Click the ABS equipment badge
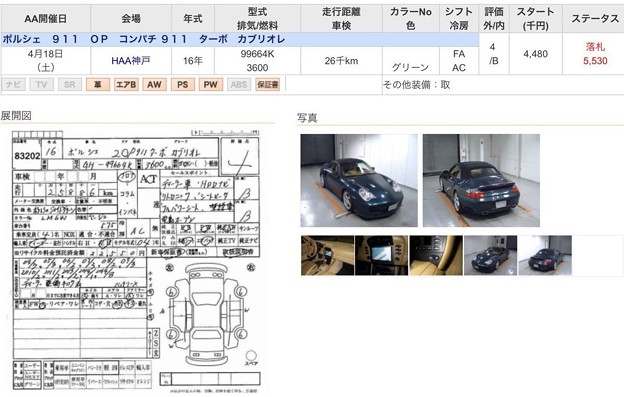The image size is (624, 397). [239, 84]
